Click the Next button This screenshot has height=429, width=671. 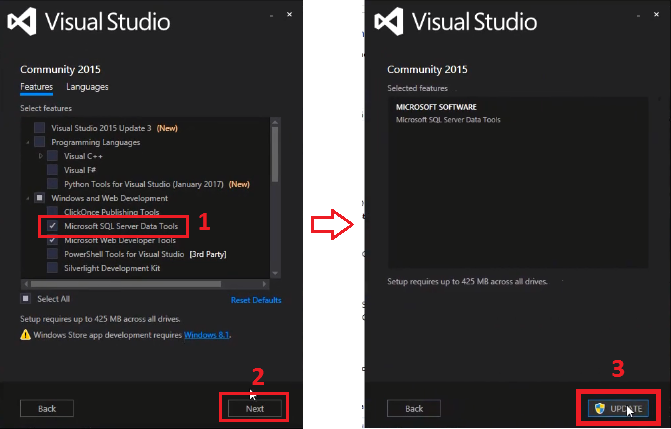(255, 408)
